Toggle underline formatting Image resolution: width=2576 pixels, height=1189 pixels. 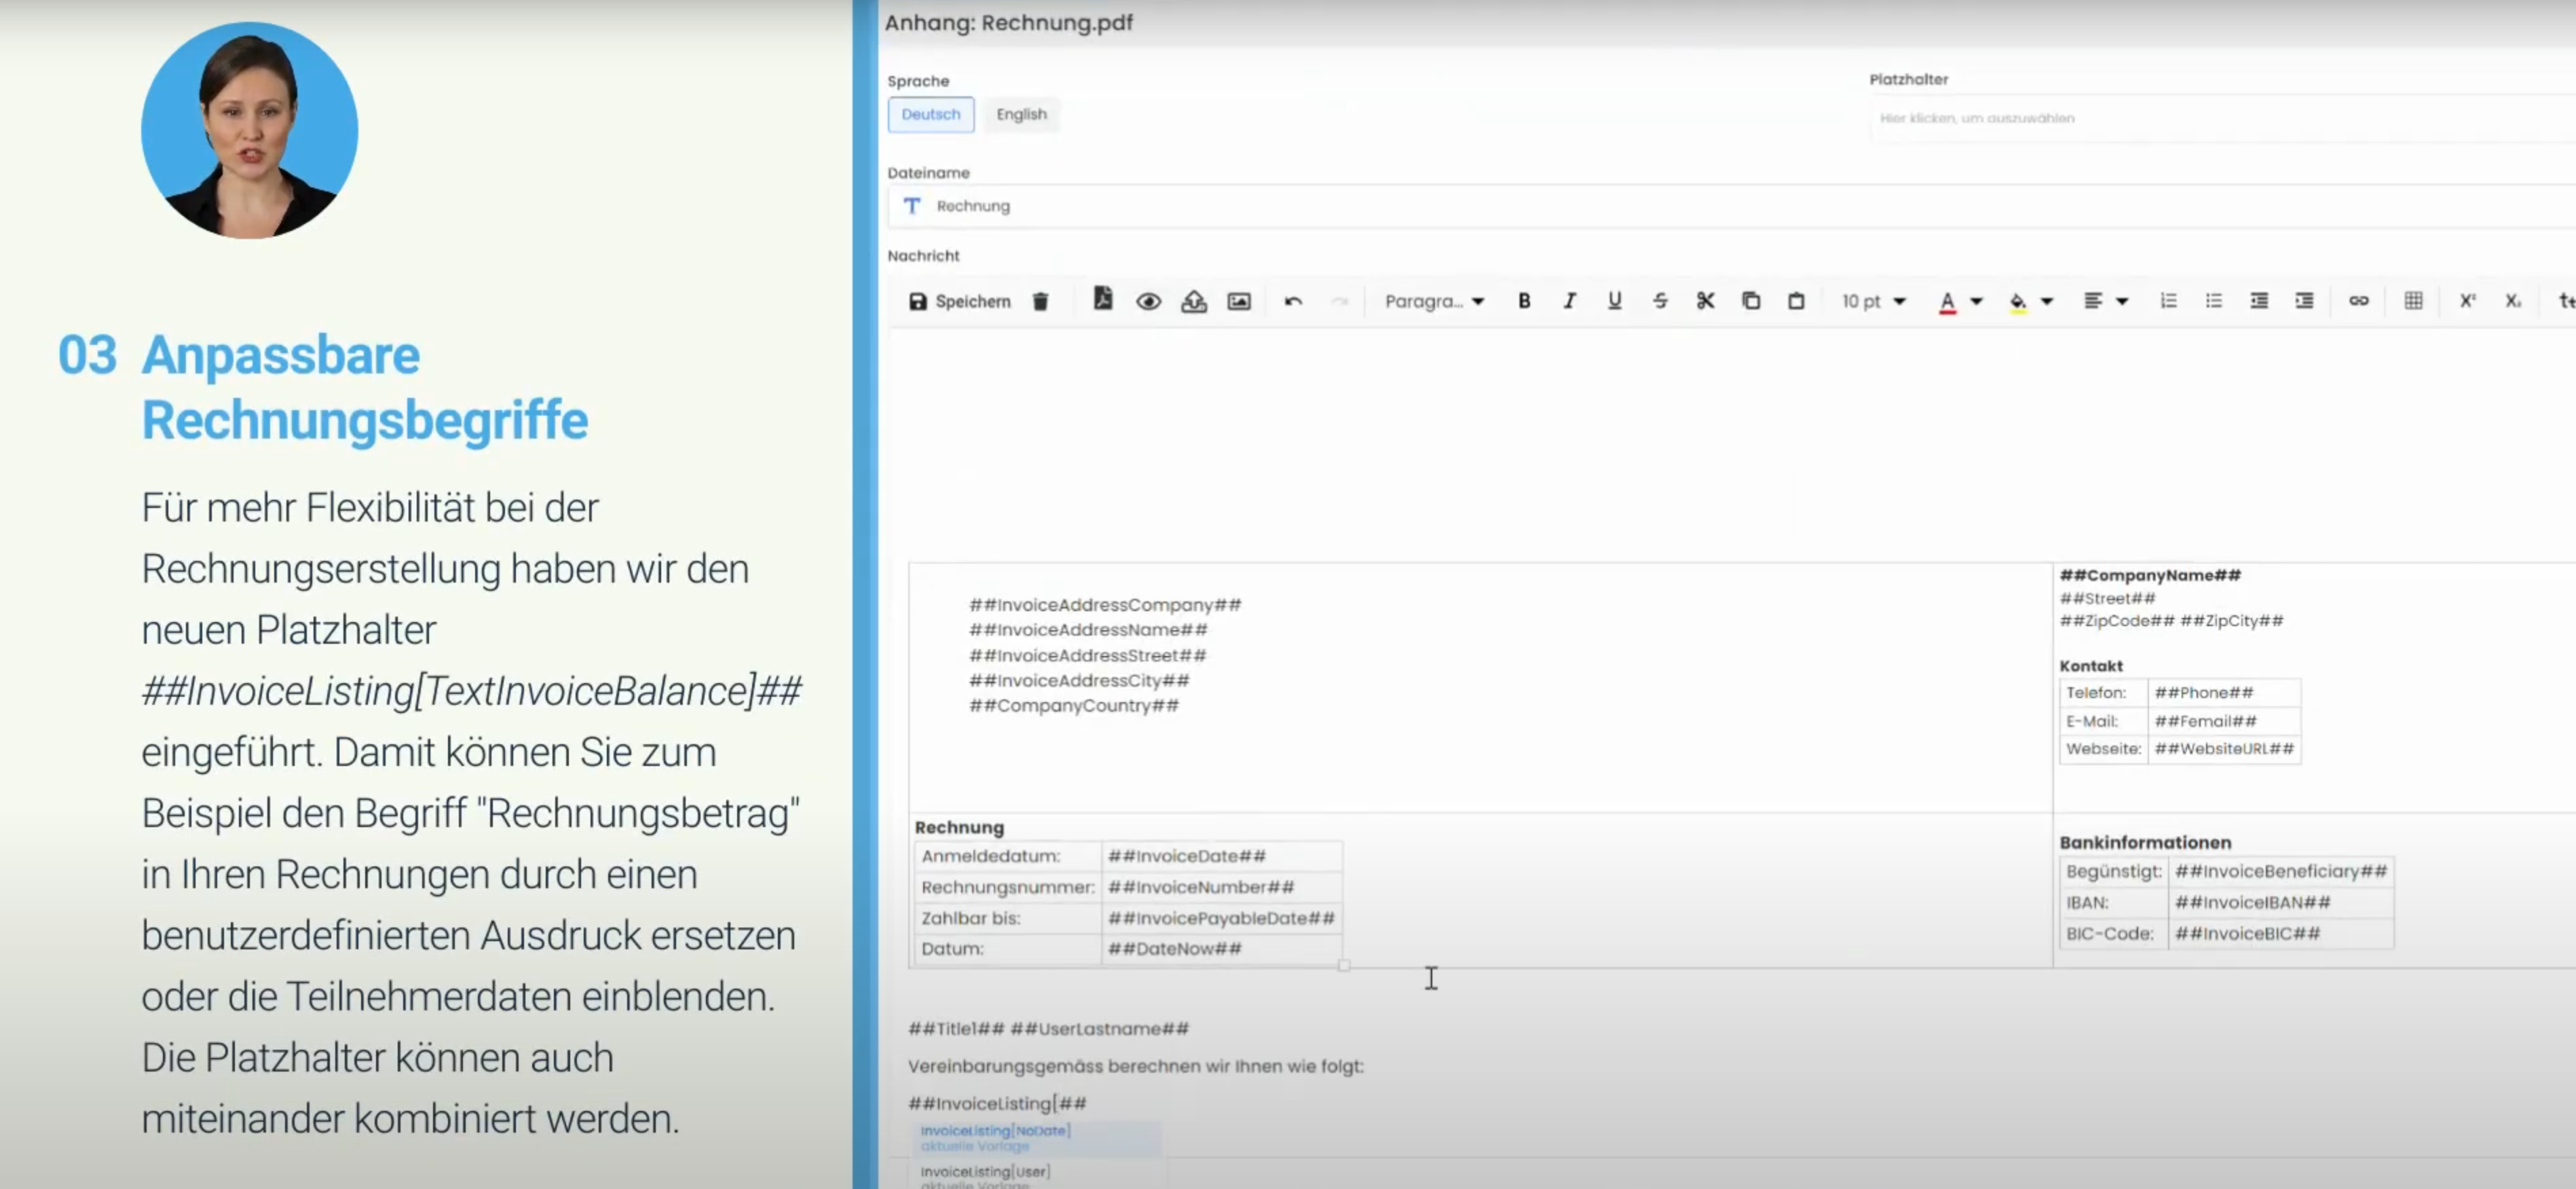[1614, 301]
